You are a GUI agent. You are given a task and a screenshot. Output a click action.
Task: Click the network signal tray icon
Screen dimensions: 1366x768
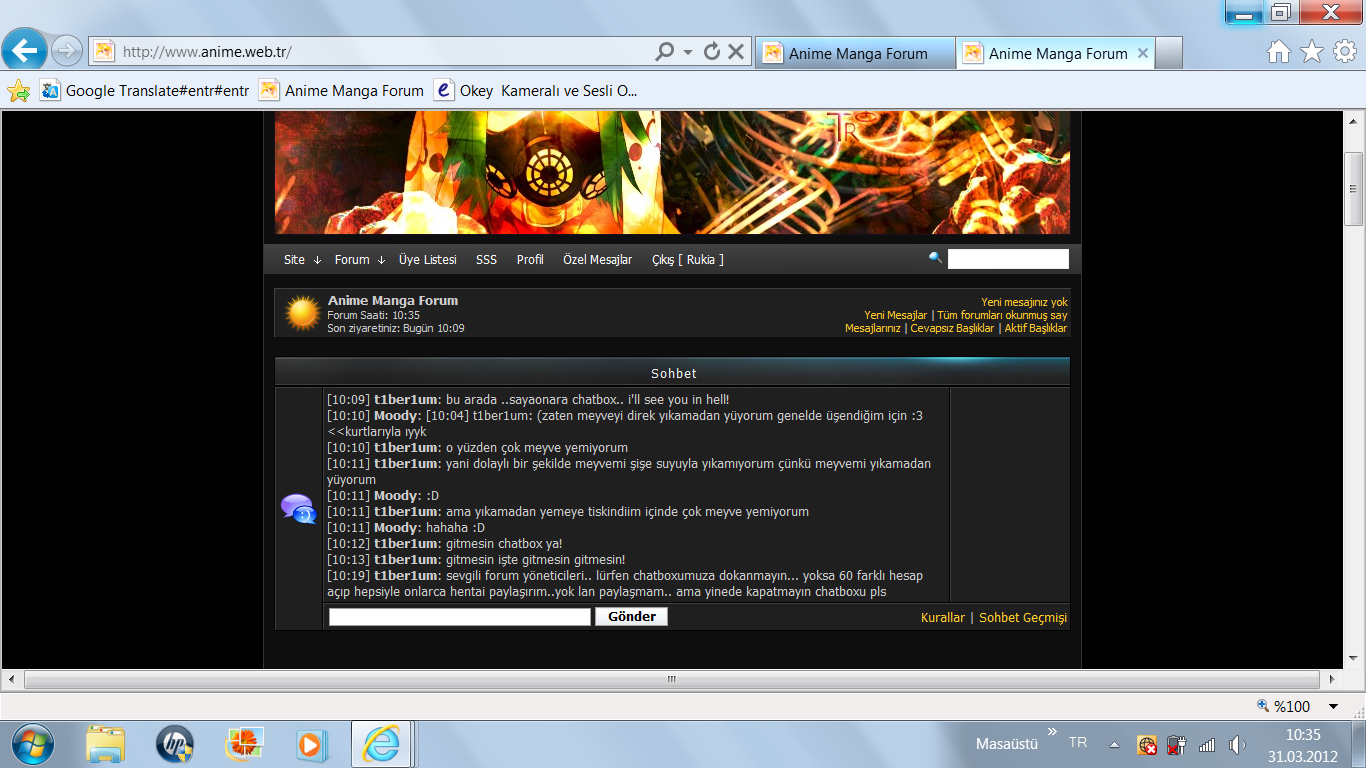1207,744
